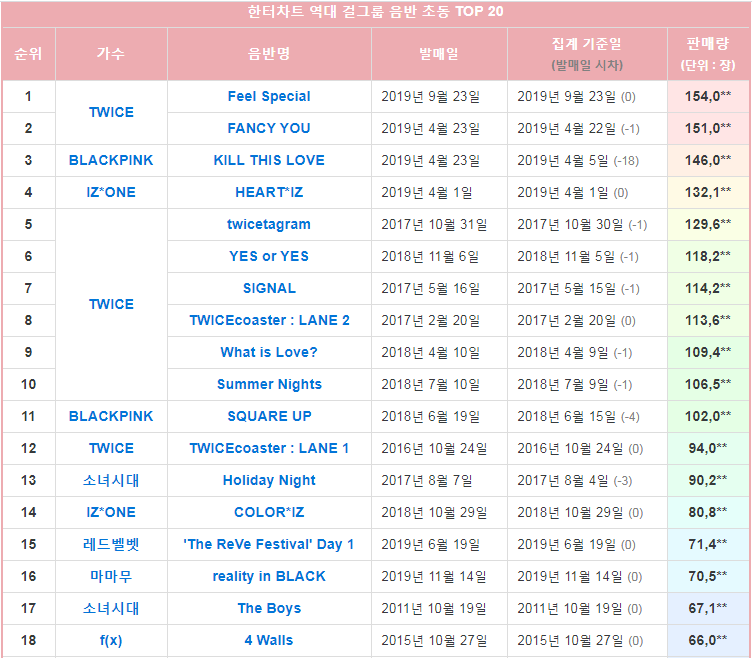The height and width of the screenshot is (658, 752).
Task: Open f(x) artist link in row 18
Action: click(111, 640)
